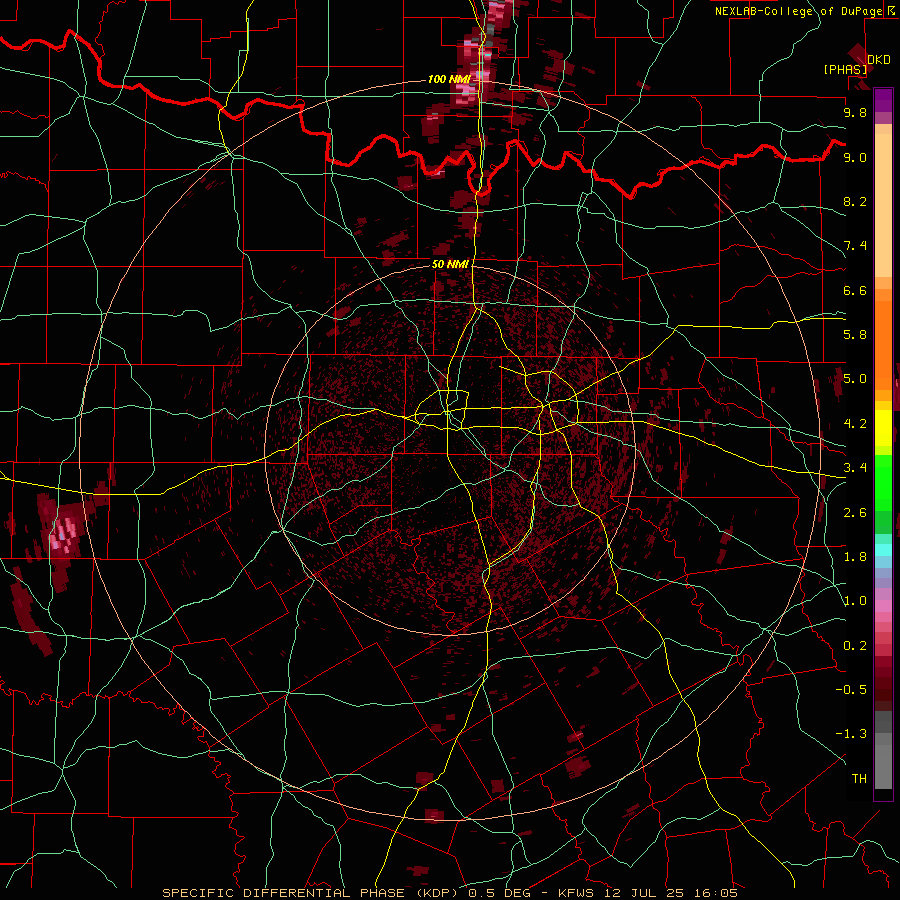900x900 pixels.
Task: Pick the cyan band of the color bar
Action: (883, 550)
